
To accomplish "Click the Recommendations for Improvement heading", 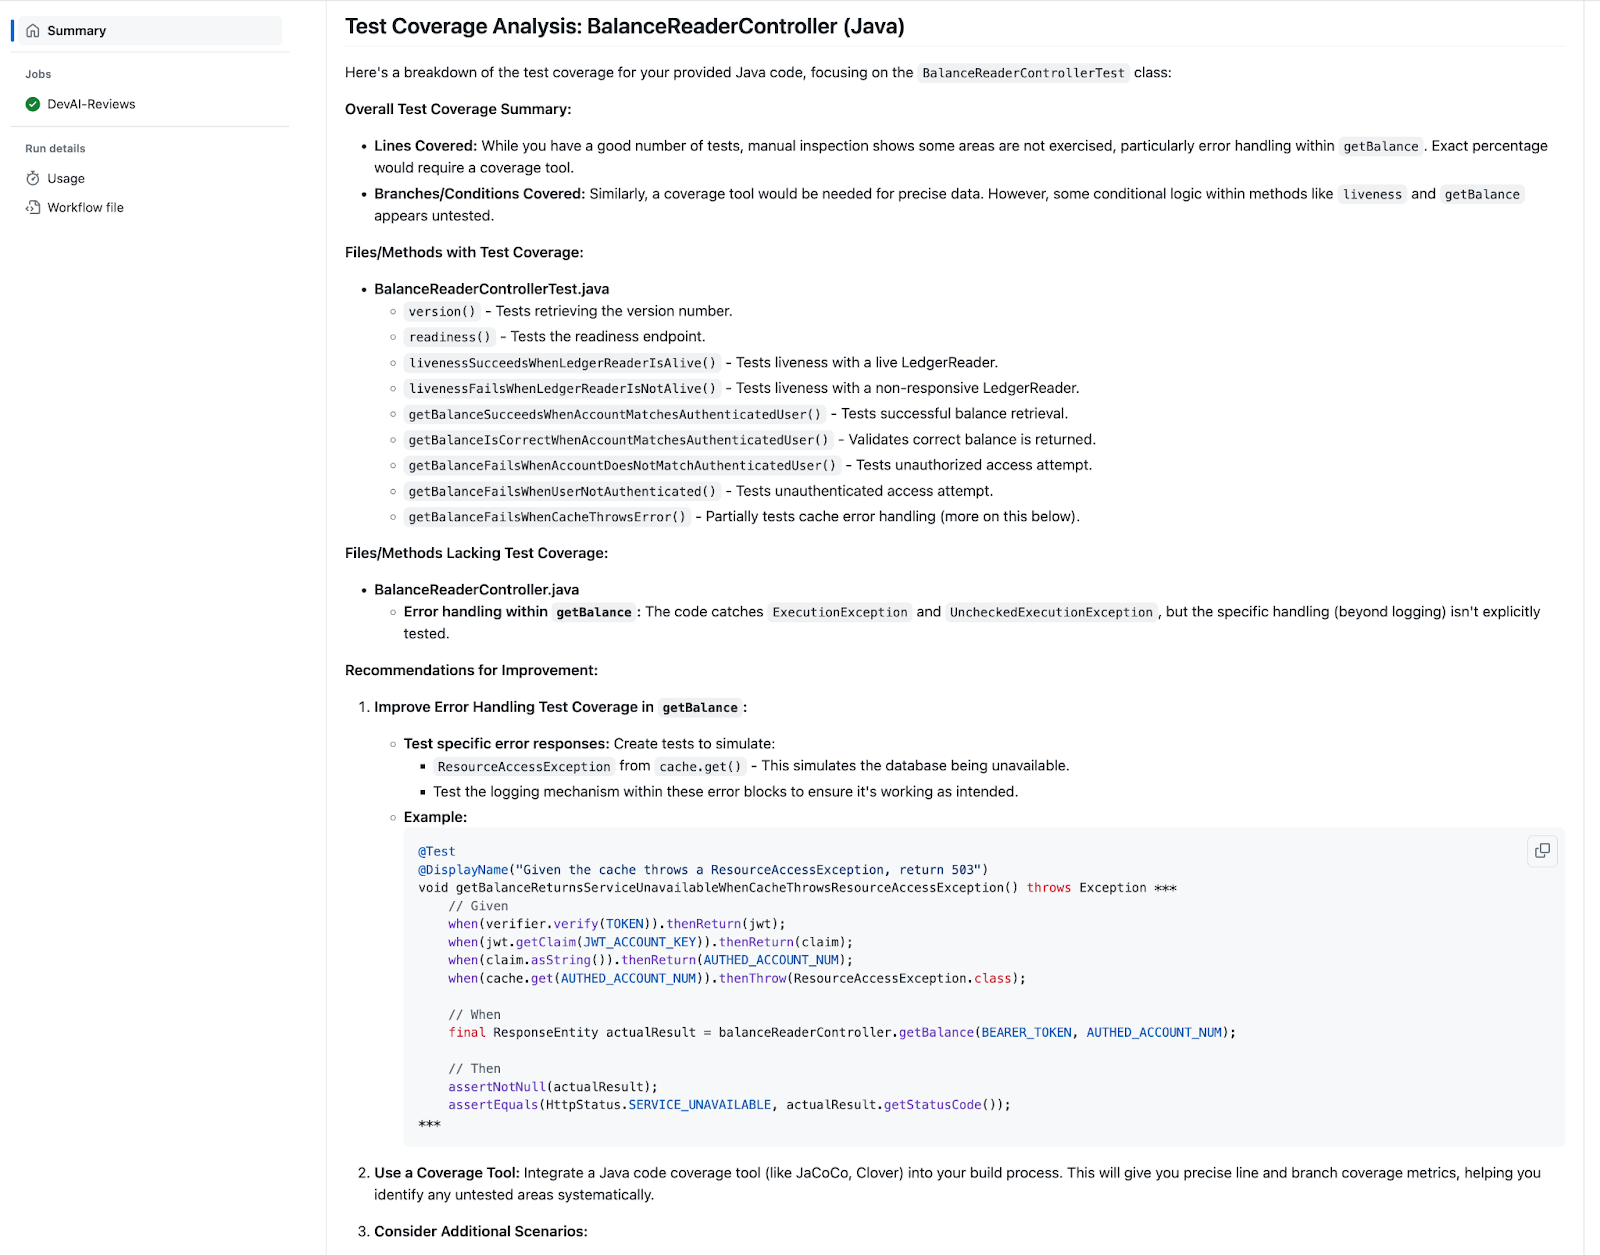I will (471, 670).
